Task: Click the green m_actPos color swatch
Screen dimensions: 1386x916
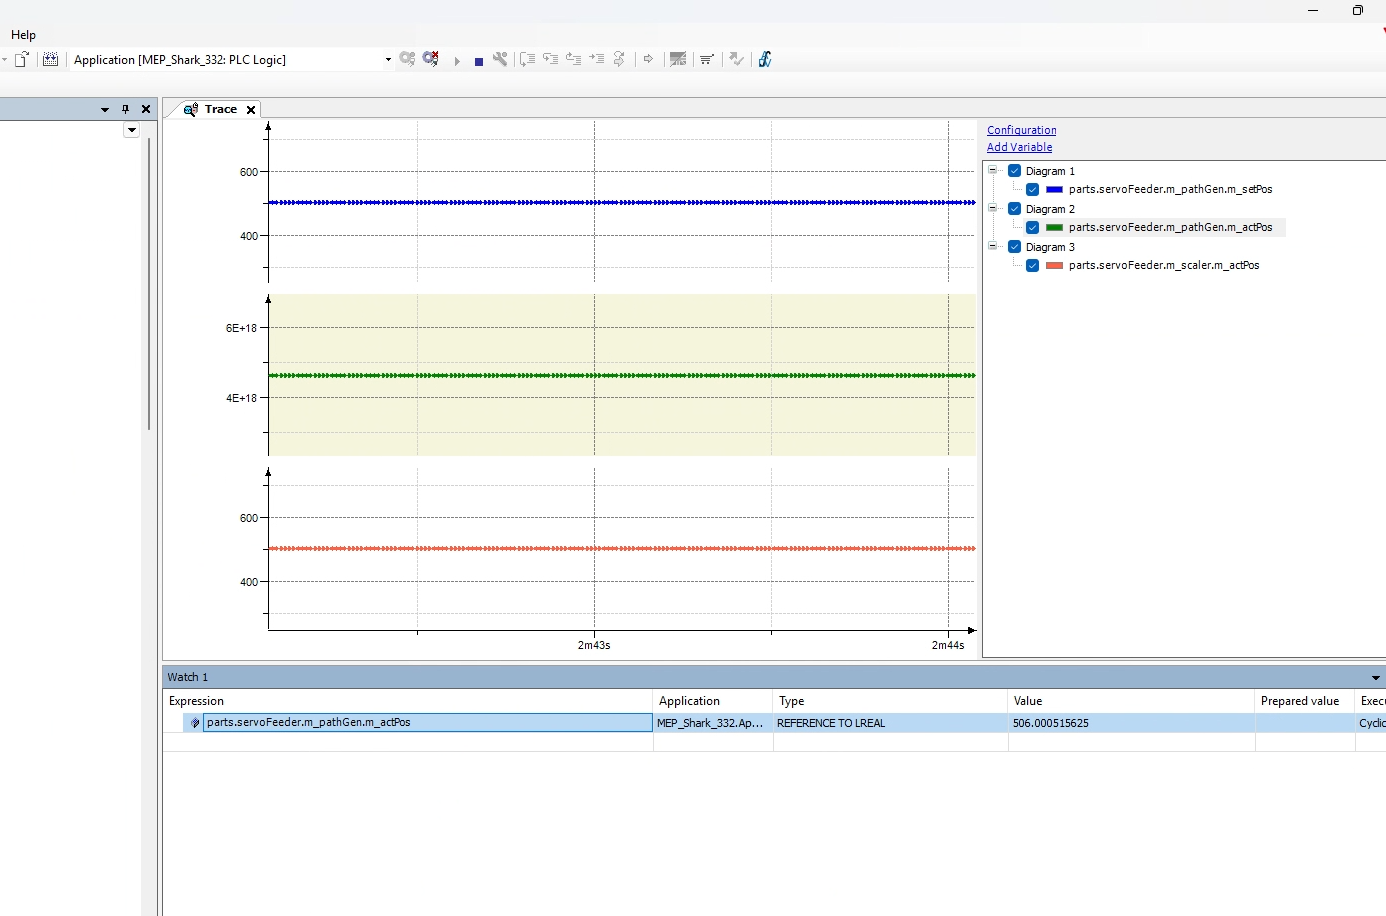Action: [1054, 227]
